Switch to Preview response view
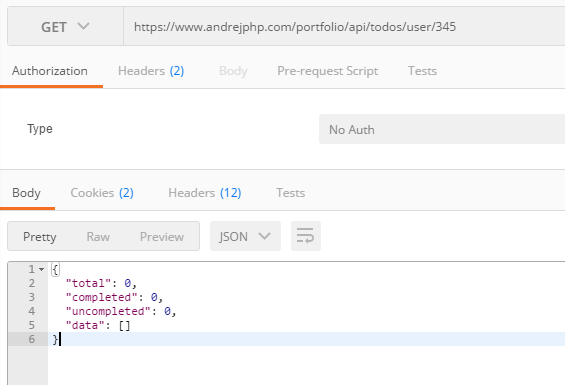Image resolution: width=565 pixels, height=385 pixels. pos(162,237)
